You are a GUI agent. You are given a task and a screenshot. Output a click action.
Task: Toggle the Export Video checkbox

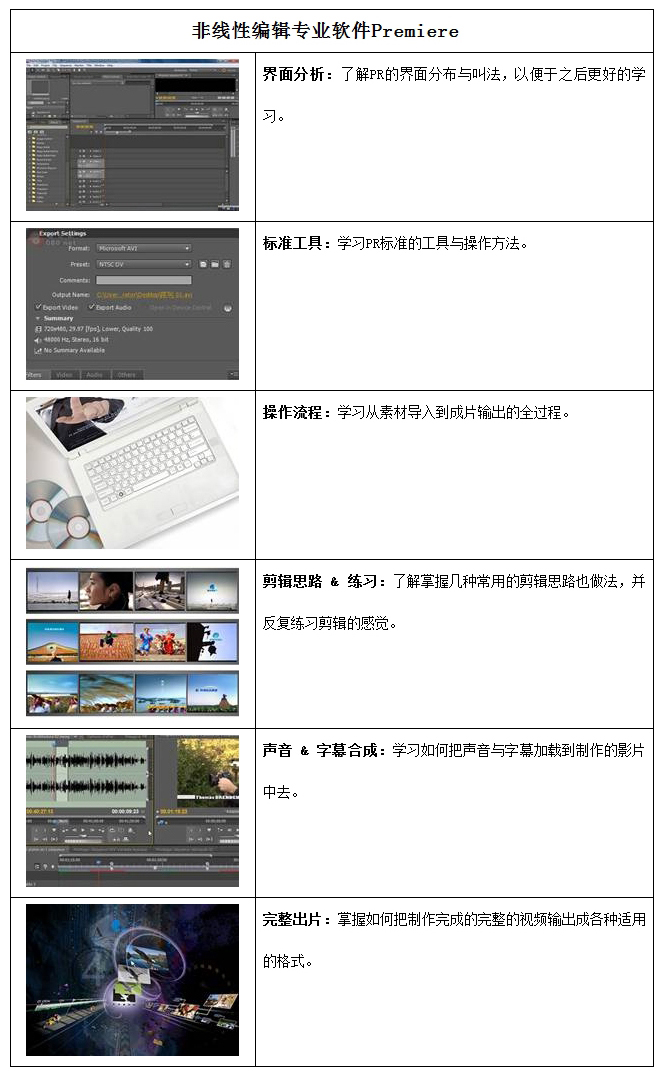(x=38, y=308)
